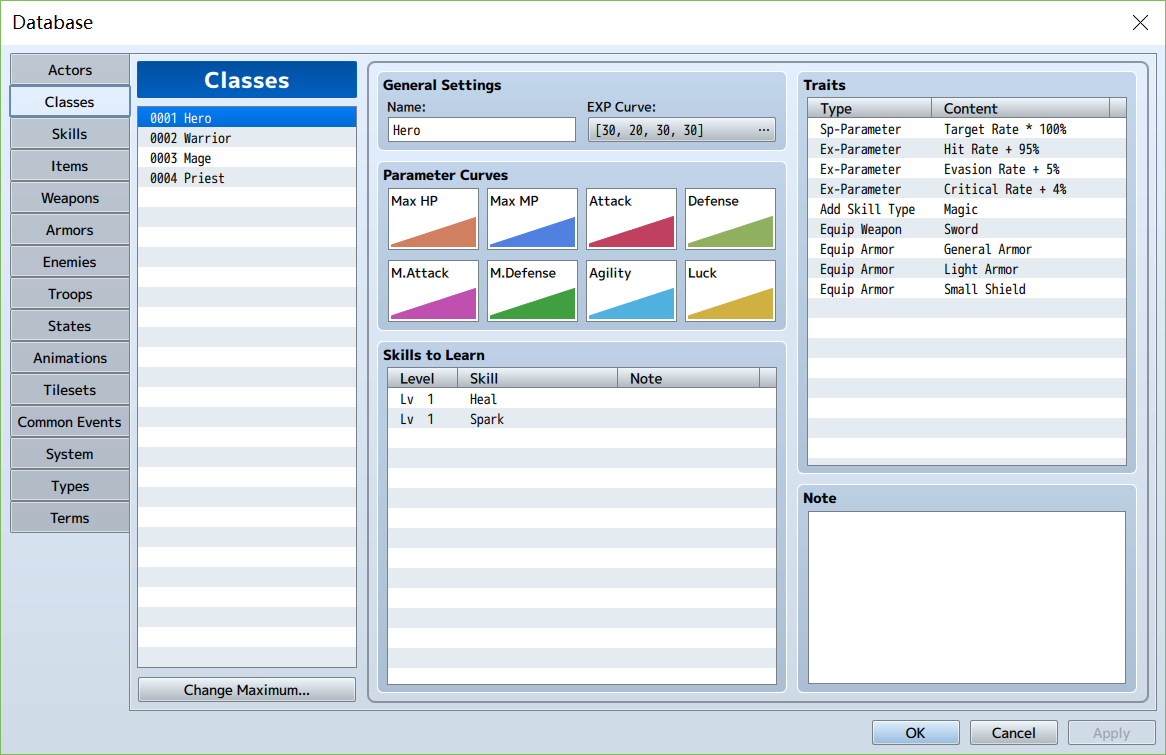Select Equip Weapon Sword trait
Viewport: 1166px width, 755px height.
click(967, 229)
